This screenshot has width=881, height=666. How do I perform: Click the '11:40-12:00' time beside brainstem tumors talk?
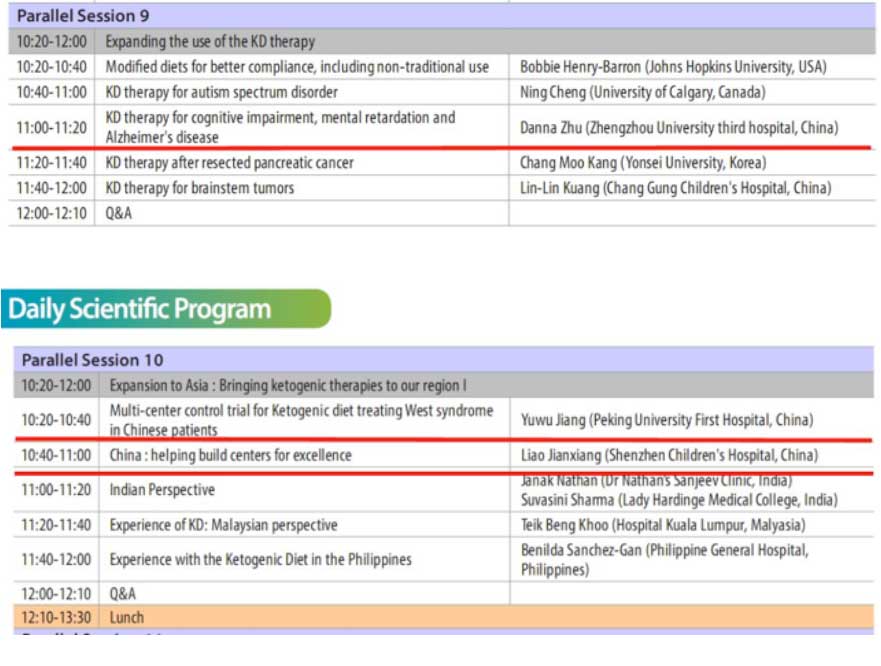click(52, 188)
